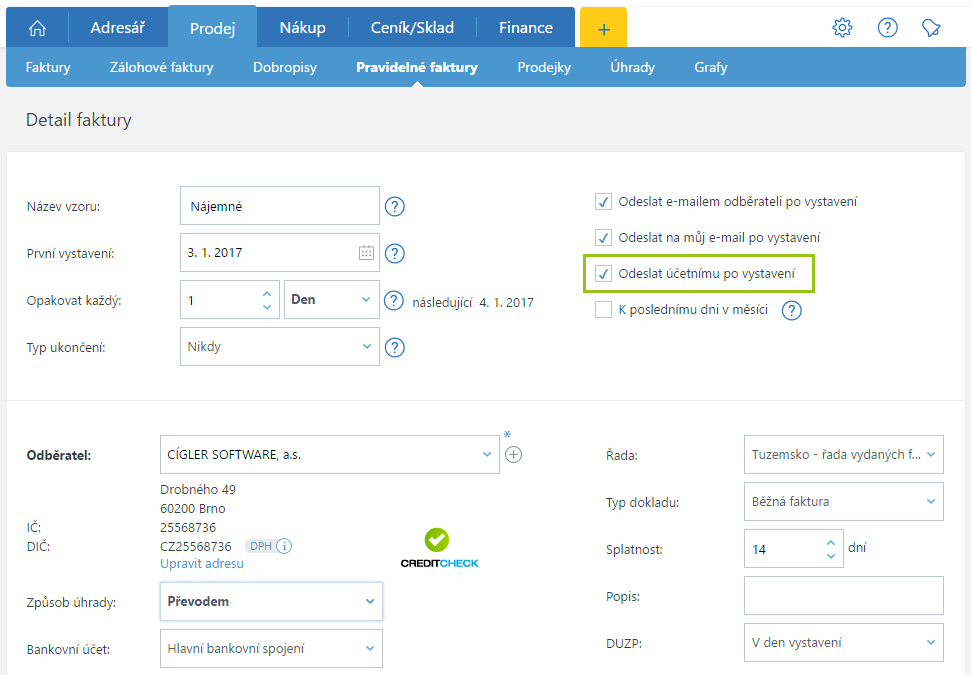
Task: Switch to Úhrady subtab
Action: point(632,67)
